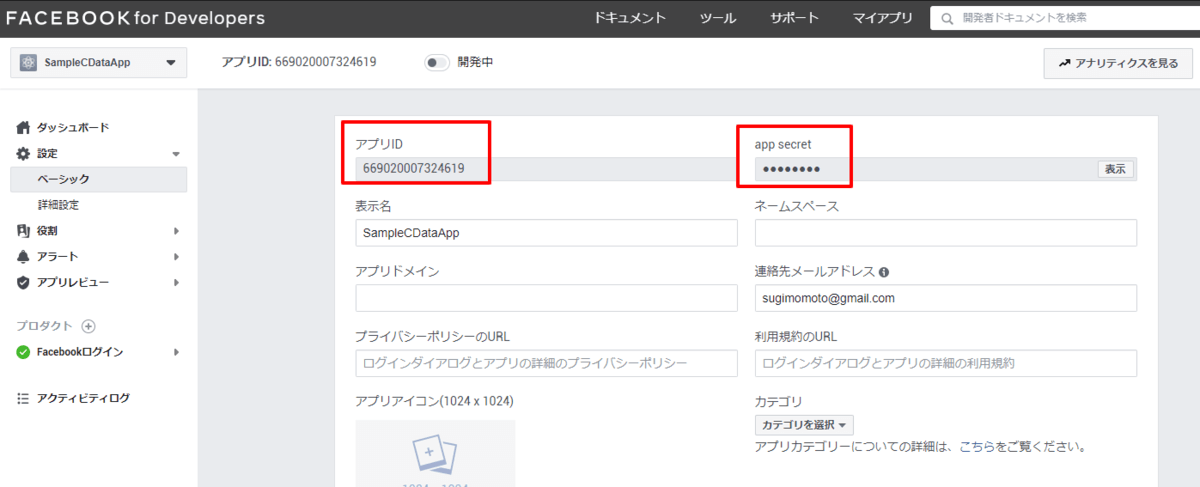Click the 利用規約のURL input field
The width and height of the screenshot is (1200, 487).
click(946, 363)
